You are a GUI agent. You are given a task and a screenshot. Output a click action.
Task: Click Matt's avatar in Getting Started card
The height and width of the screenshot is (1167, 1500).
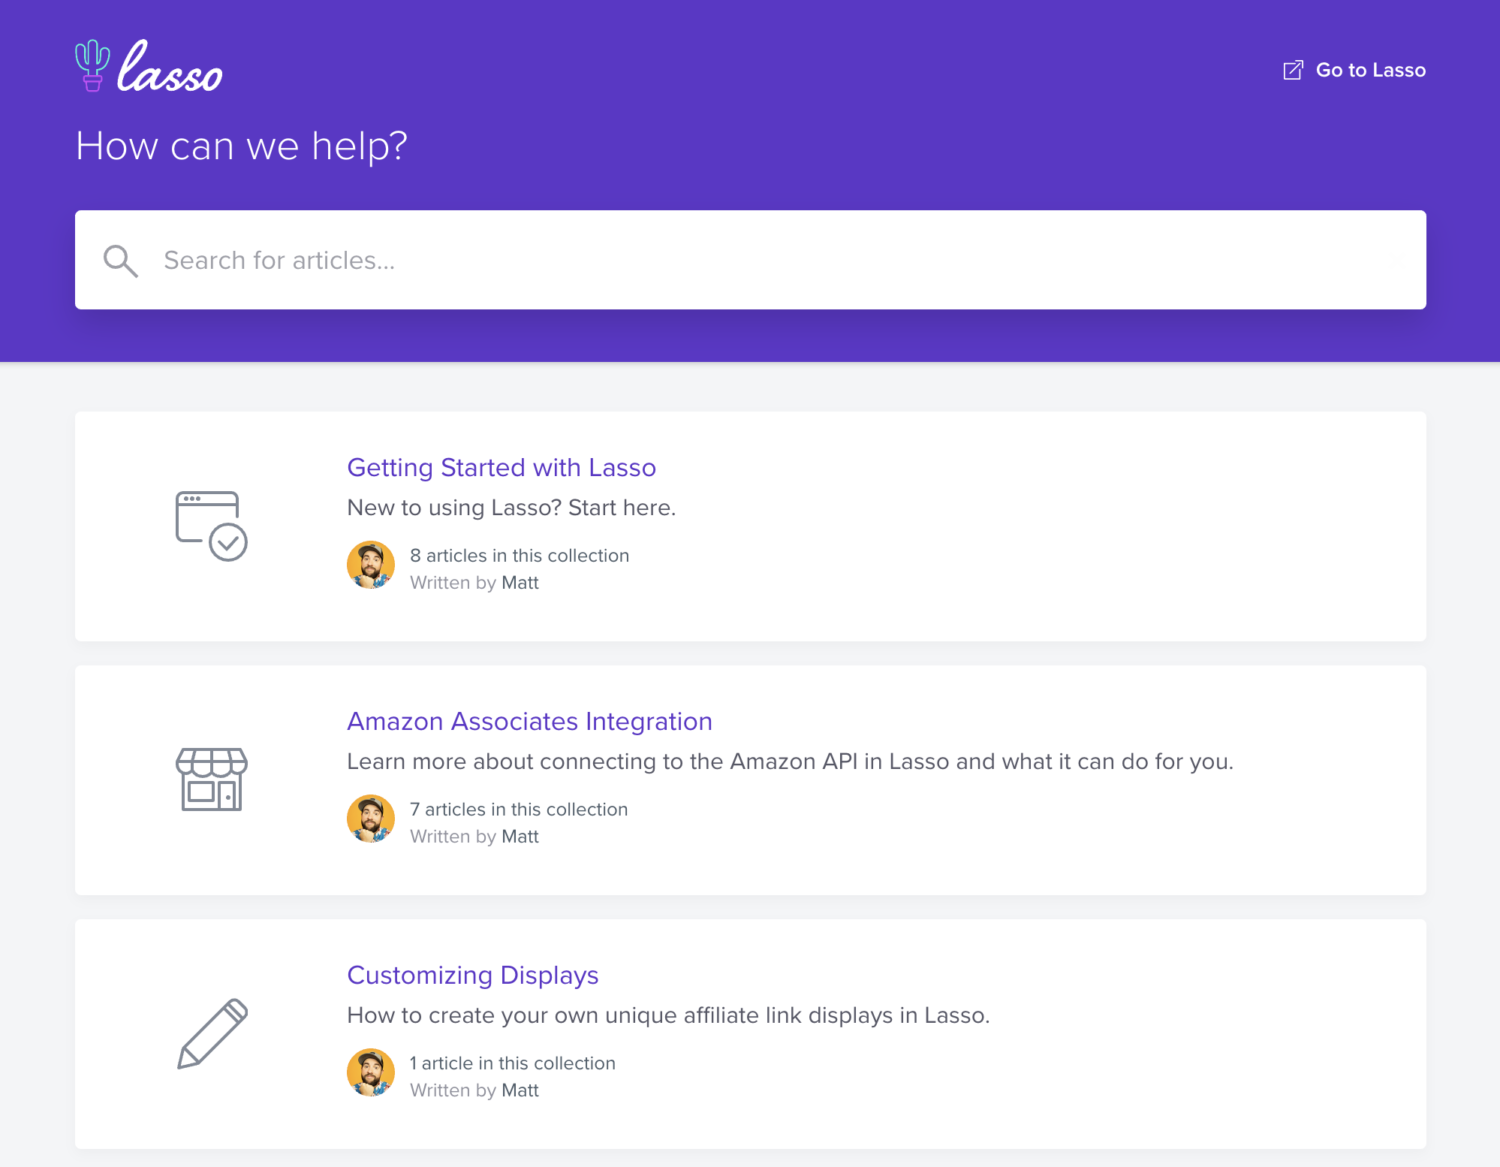(x=371, y=565)
